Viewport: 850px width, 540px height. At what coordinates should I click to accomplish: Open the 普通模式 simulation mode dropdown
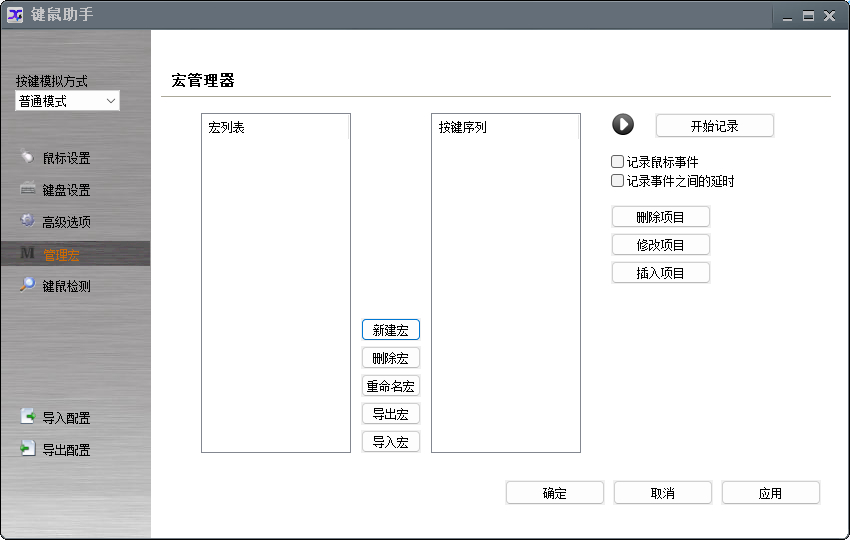point(67,101)
